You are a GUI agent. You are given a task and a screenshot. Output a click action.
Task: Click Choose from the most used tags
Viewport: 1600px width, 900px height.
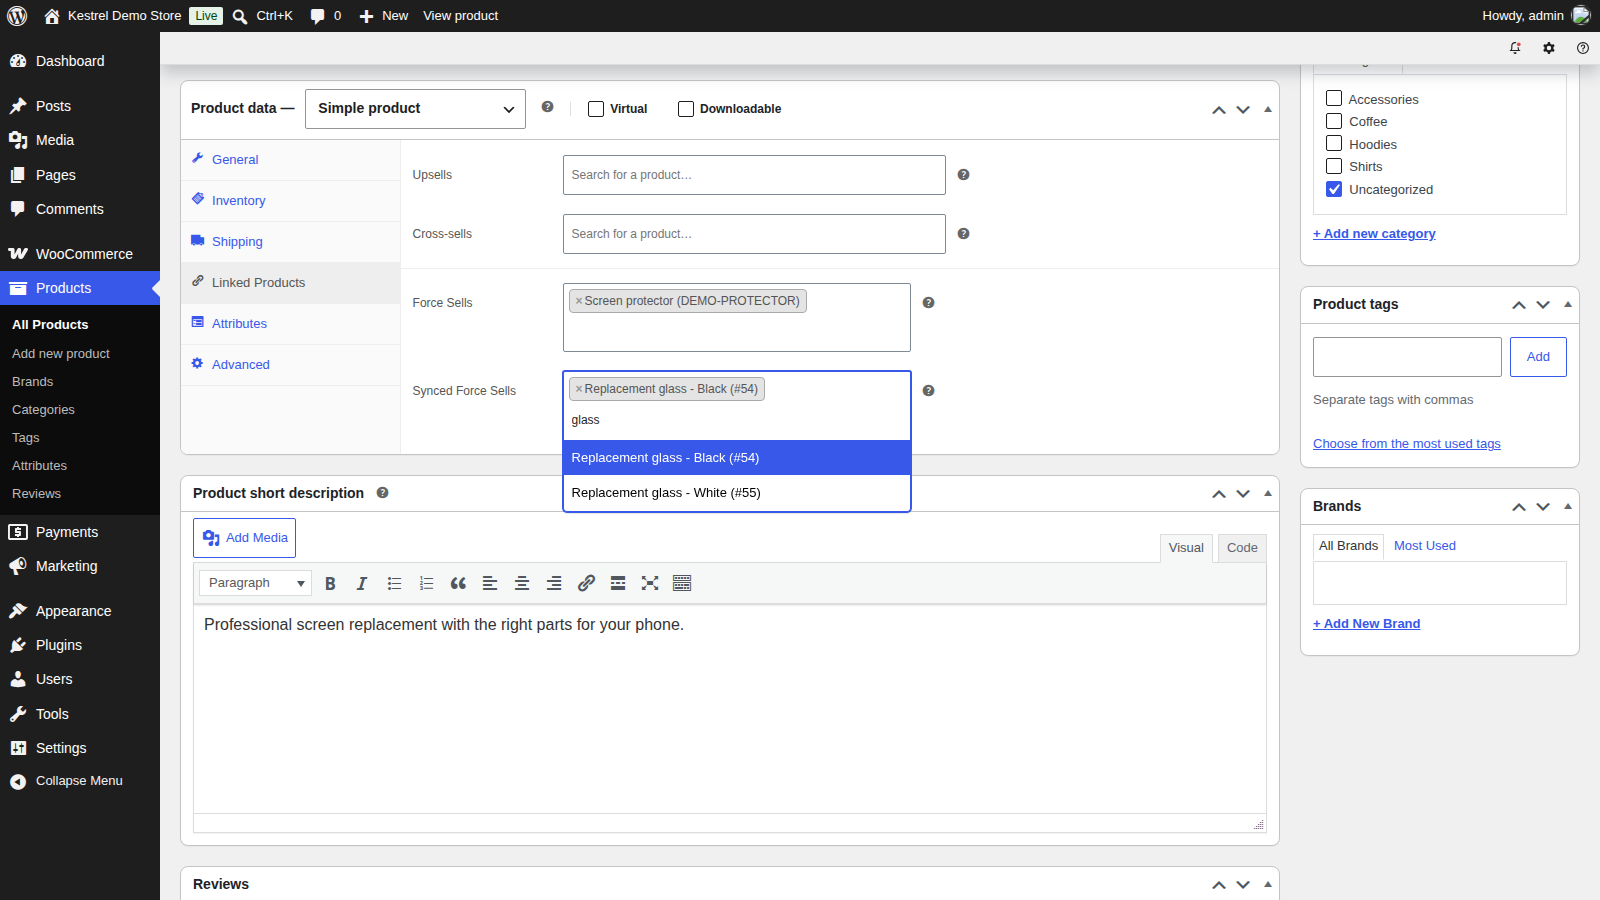(1407, 444)
